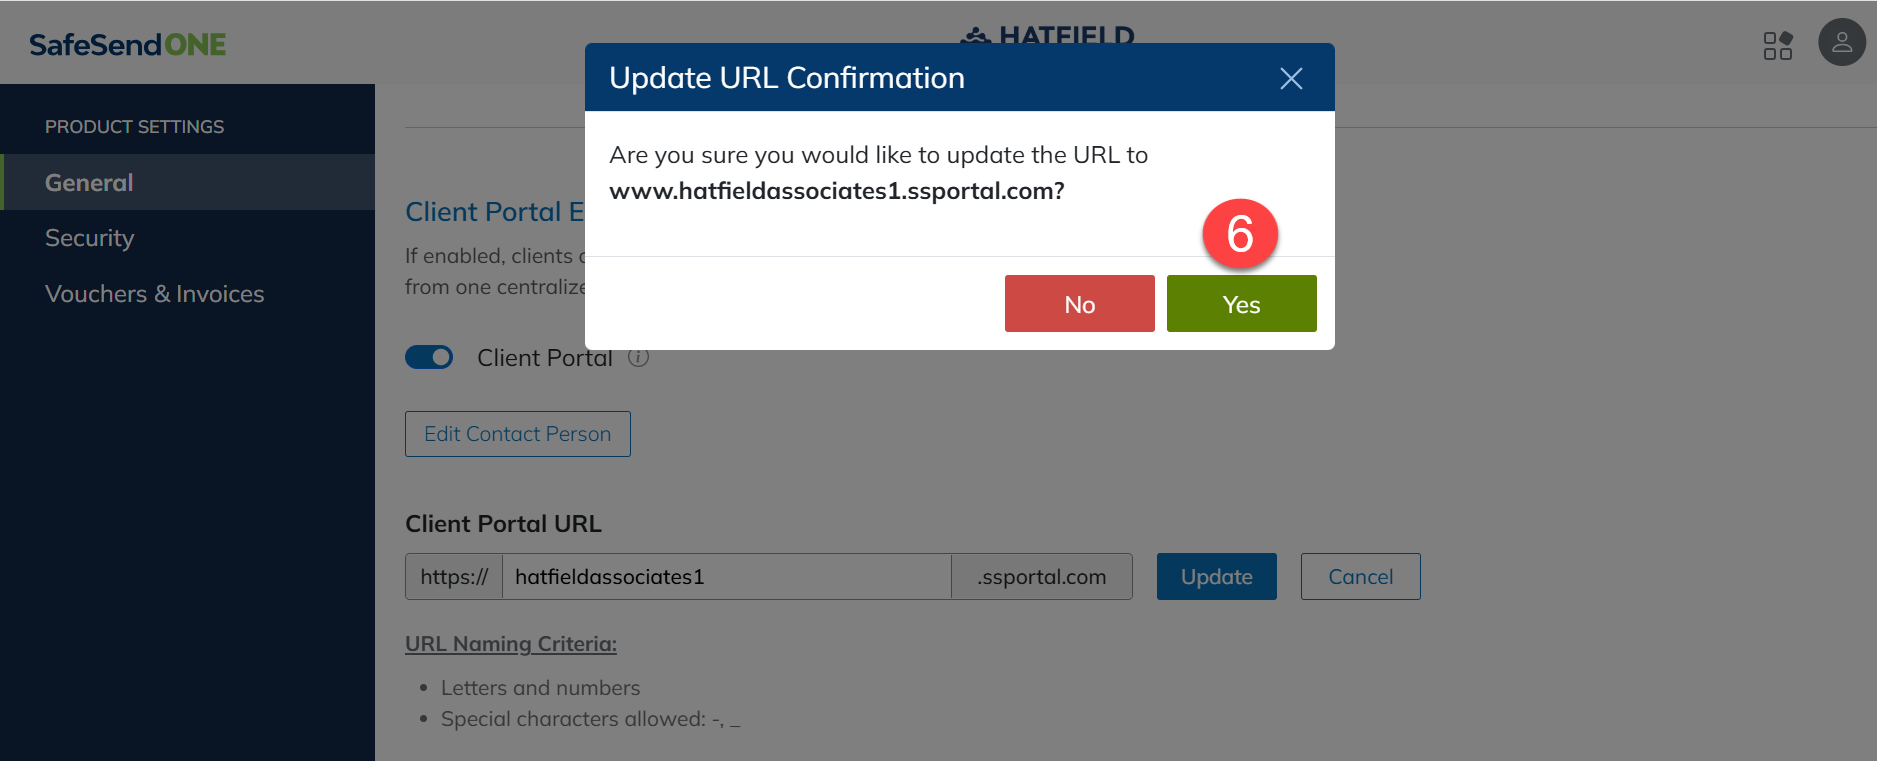Toggle the Client Portal switch off
Image resolution: width=1877 pixels, height=761 pixels.
pyautogui.click(x=429, y=357)
